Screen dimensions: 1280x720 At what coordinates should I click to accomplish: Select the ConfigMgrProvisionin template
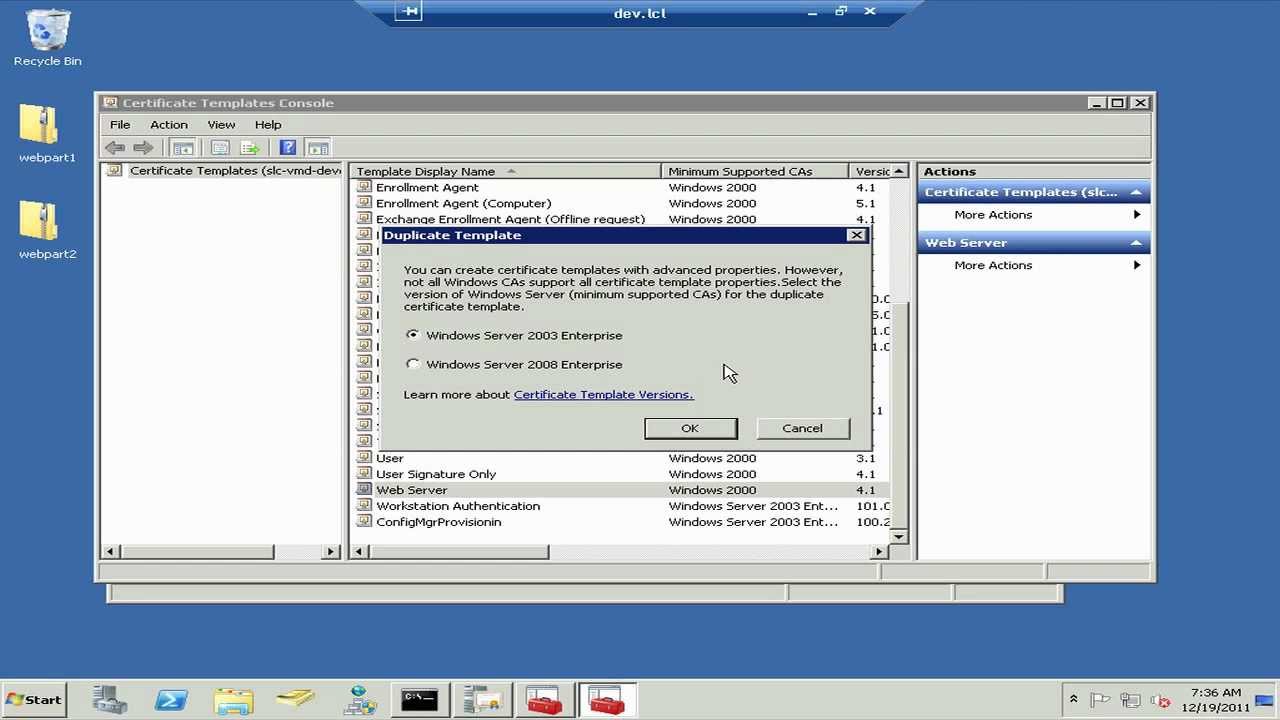(439, 522)
